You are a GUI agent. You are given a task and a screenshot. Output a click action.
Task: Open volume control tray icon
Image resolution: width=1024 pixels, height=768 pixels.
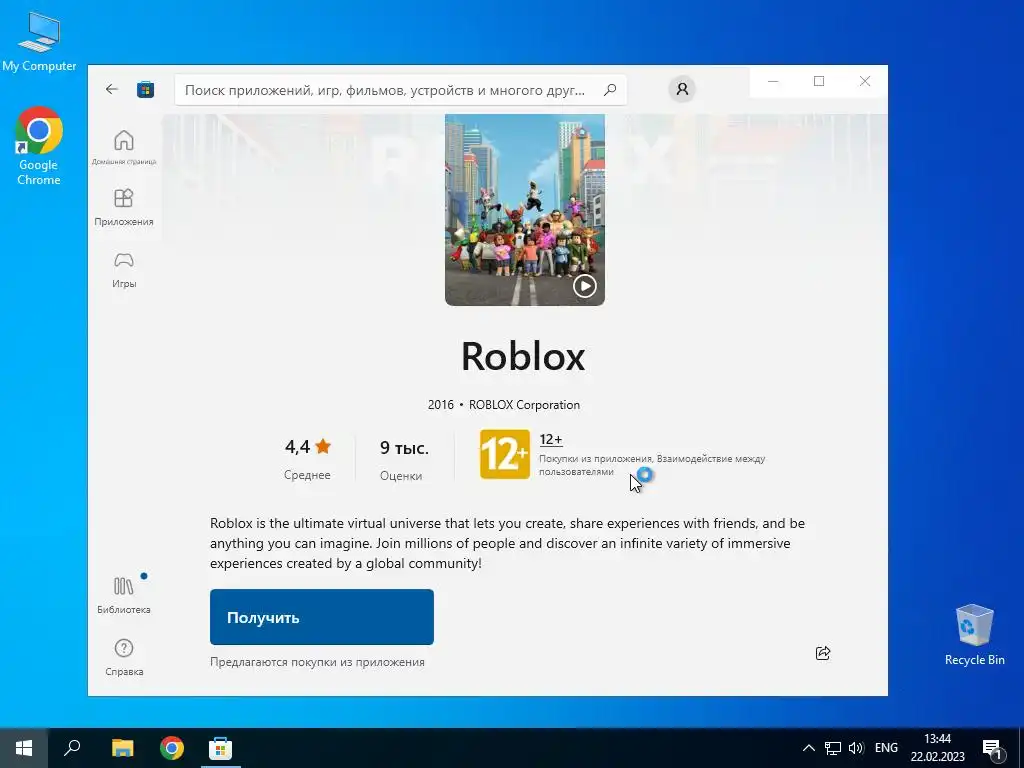[856, 748]
